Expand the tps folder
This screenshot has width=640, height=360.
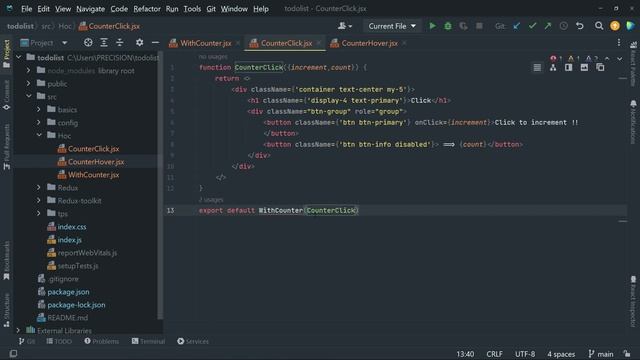coord(39,213)
